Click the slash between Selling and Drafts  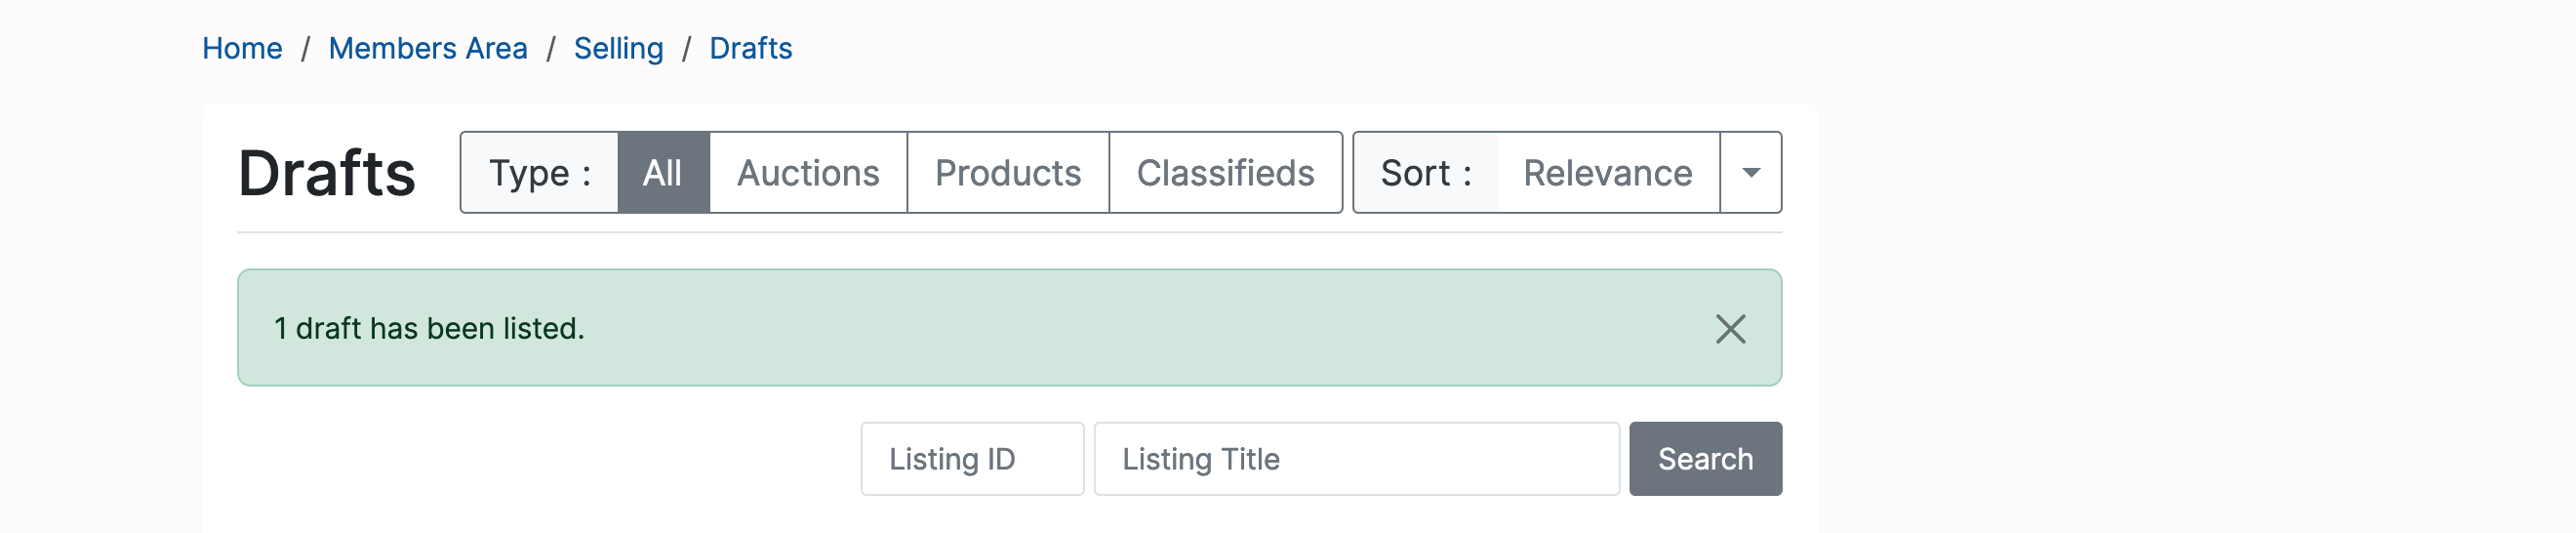pos(686,48)
